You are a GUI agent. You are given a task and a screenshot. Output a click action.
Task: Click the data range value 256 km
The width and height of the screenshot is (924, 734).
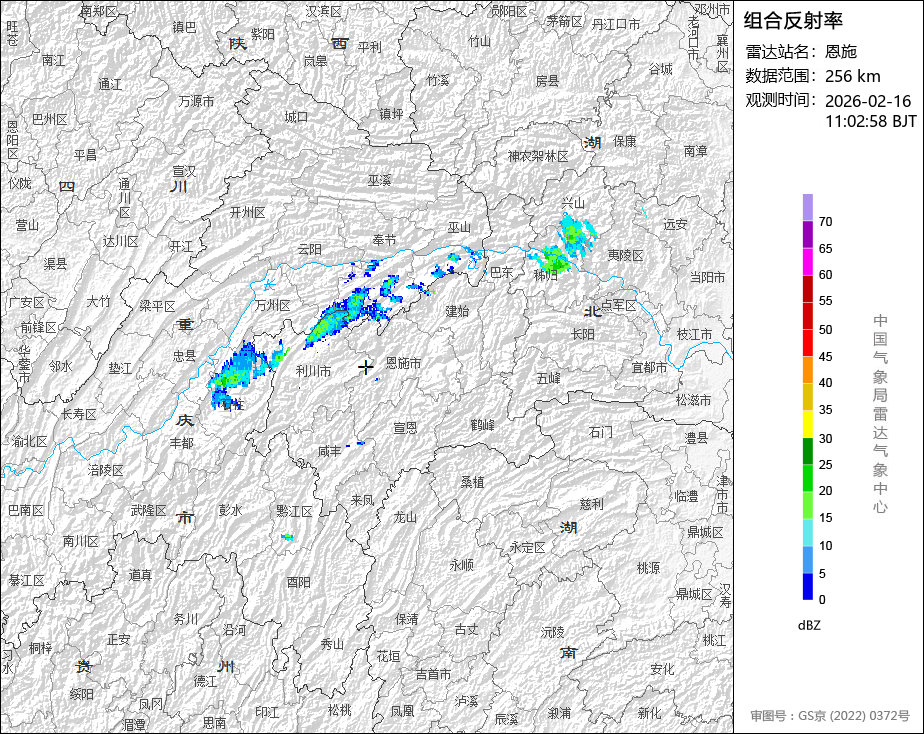tap(853, 76)
